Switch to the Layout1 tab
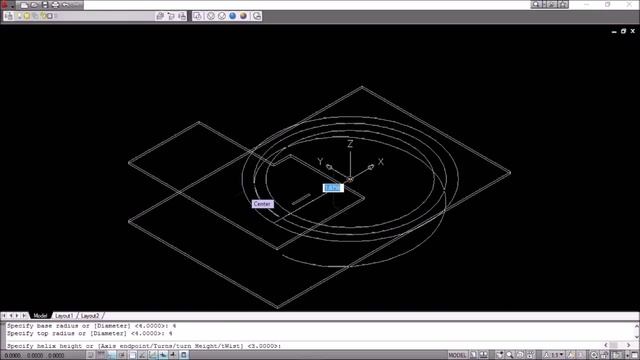 pyautogui.click(x=64, y=316)
